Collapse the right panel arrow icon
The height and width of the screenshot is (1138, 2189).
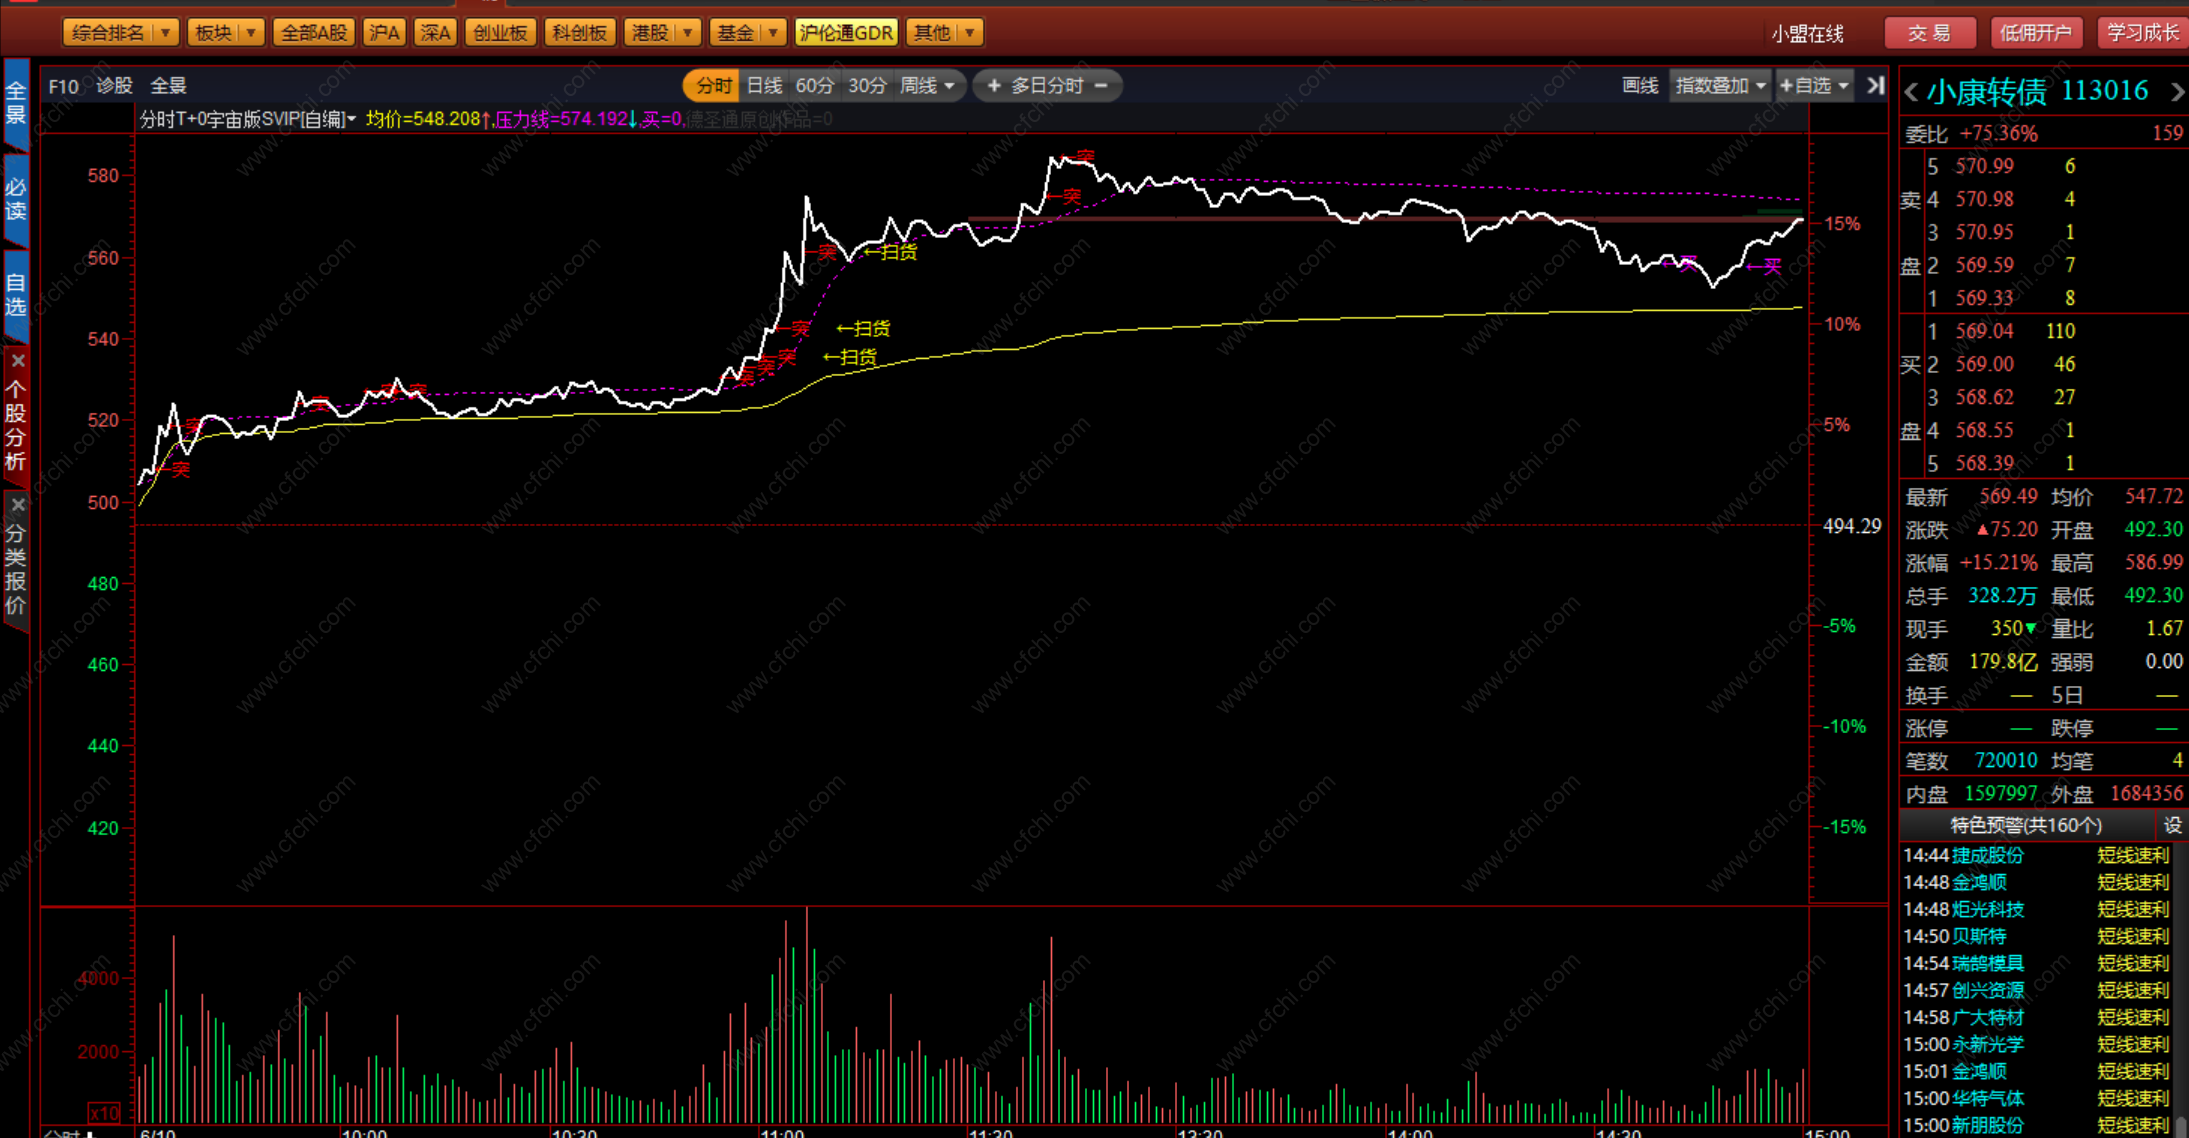[x=1875, y=86]
